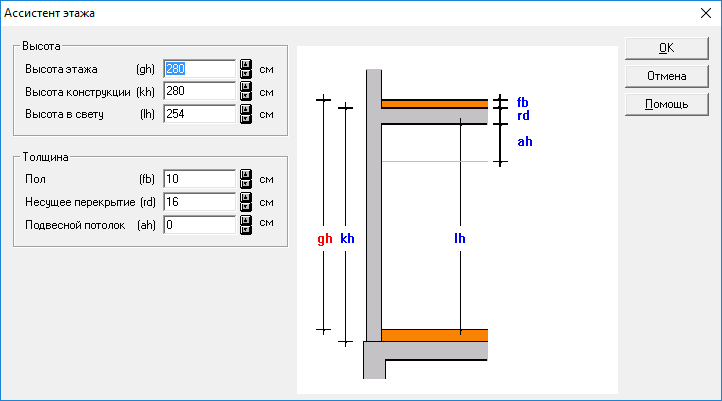This screenshot has width=722, height=401.
Task: Click the Высота конструкции (kh) input field
Action: click(198, 92)
